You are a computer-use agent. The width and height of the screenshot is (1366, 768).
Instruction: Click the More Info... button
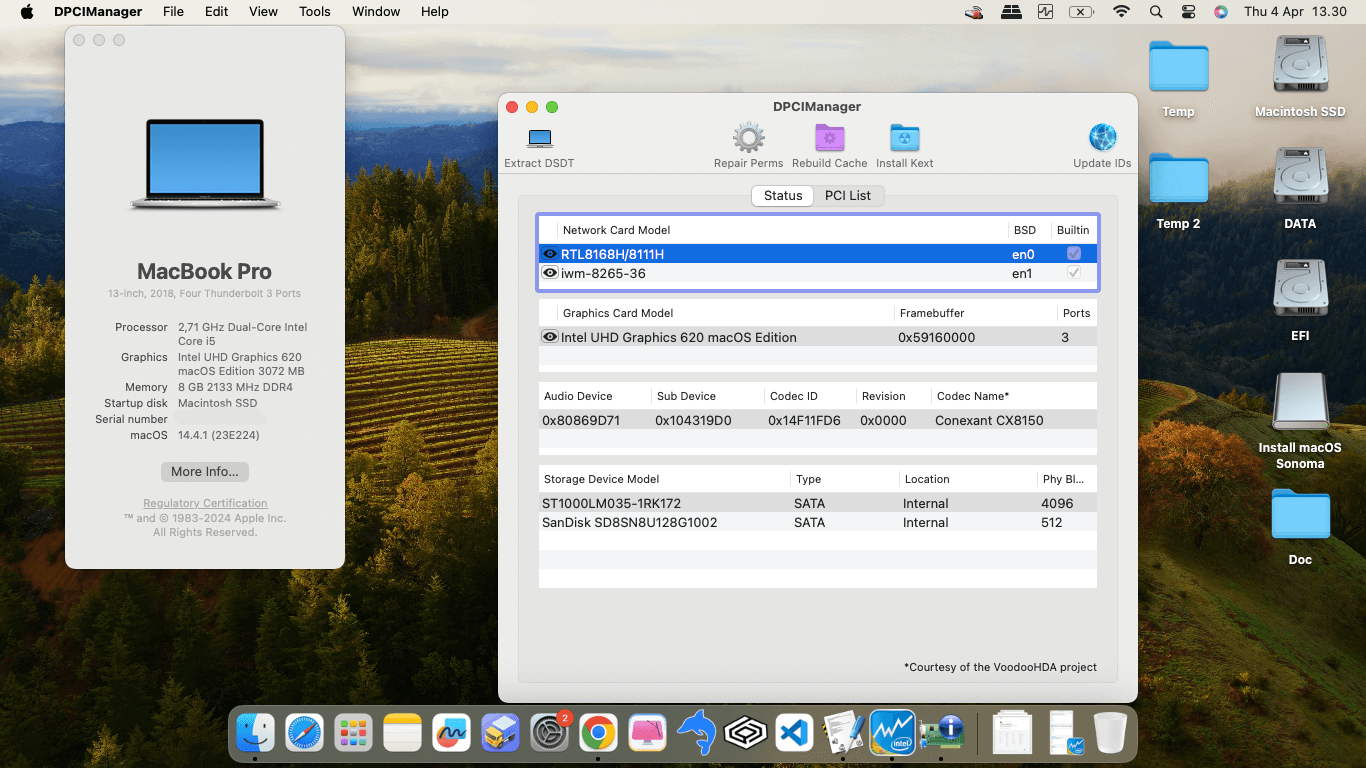click(204, 471)
